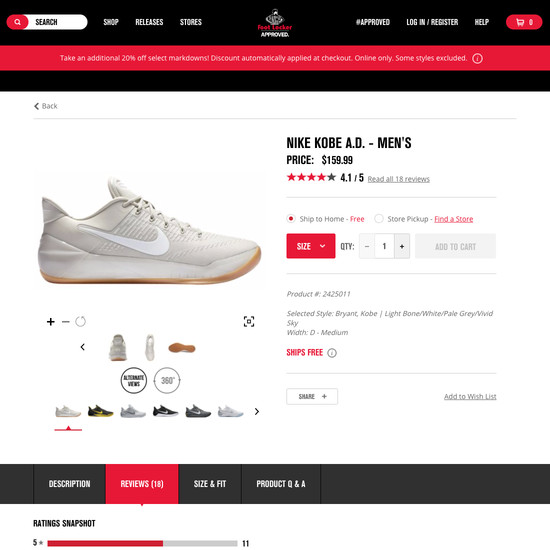Switch to the Size & Fit tab

coord(210,484)
